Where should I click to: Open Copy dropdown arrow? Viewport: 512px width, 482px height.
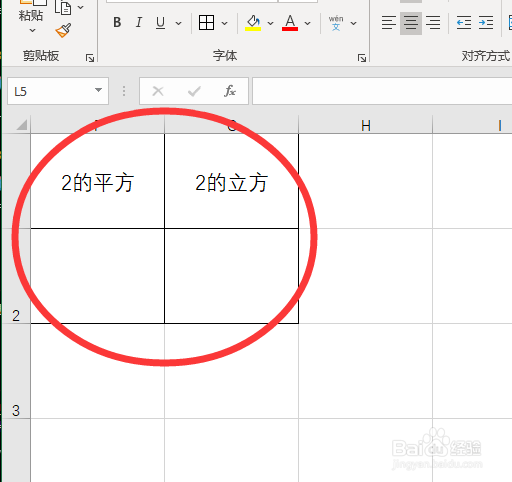[x=80, y=7]
